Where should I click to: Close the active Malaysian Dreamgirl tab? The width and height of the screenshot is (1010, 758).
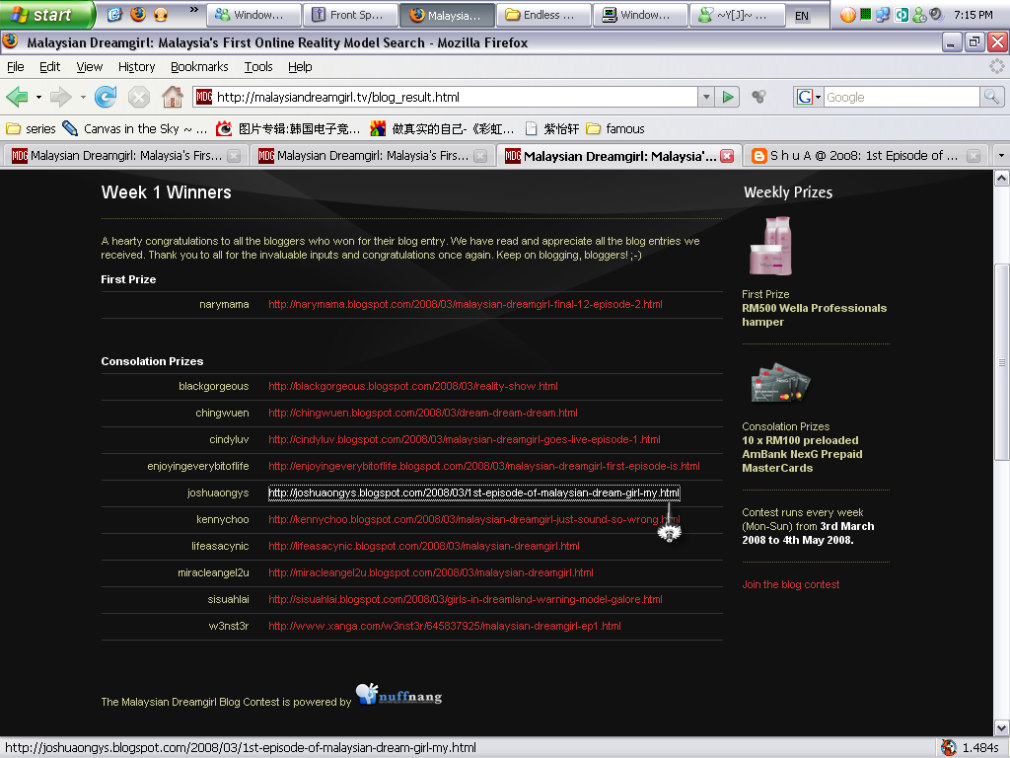727,156
